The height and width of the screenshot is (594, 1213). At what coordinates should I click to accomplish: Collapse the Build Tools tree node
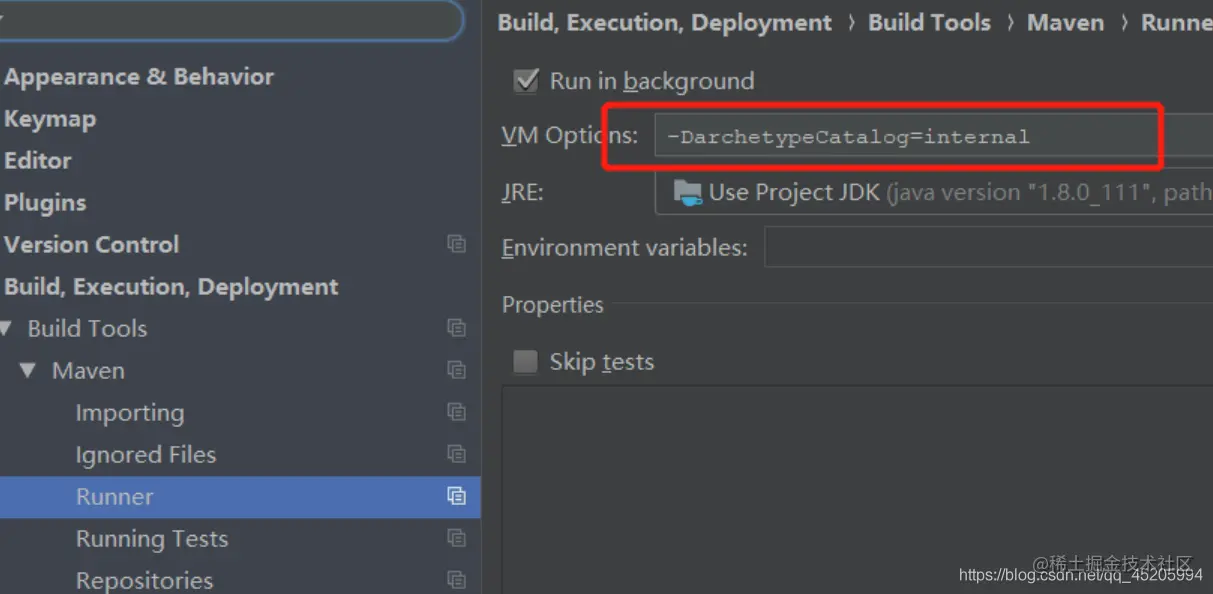coord(6,328)
